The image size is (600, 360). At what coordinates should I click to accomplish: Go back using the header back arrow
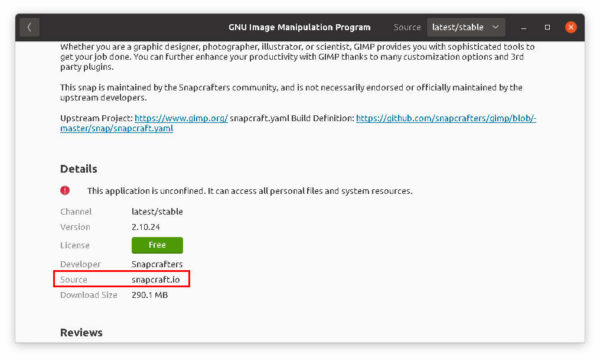[x=29, y=27]
